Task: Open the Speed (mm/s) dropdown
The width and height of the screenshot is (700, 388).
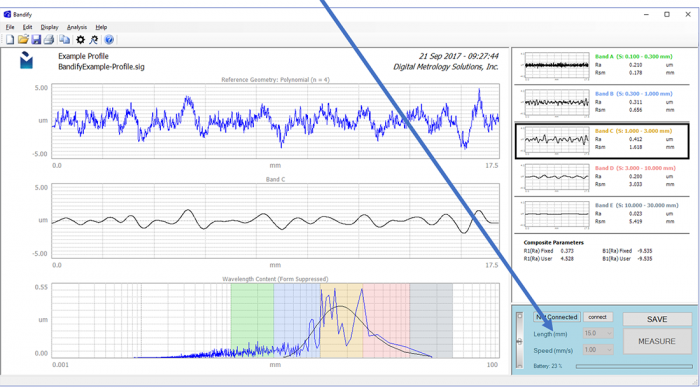Action: (598, 350)
